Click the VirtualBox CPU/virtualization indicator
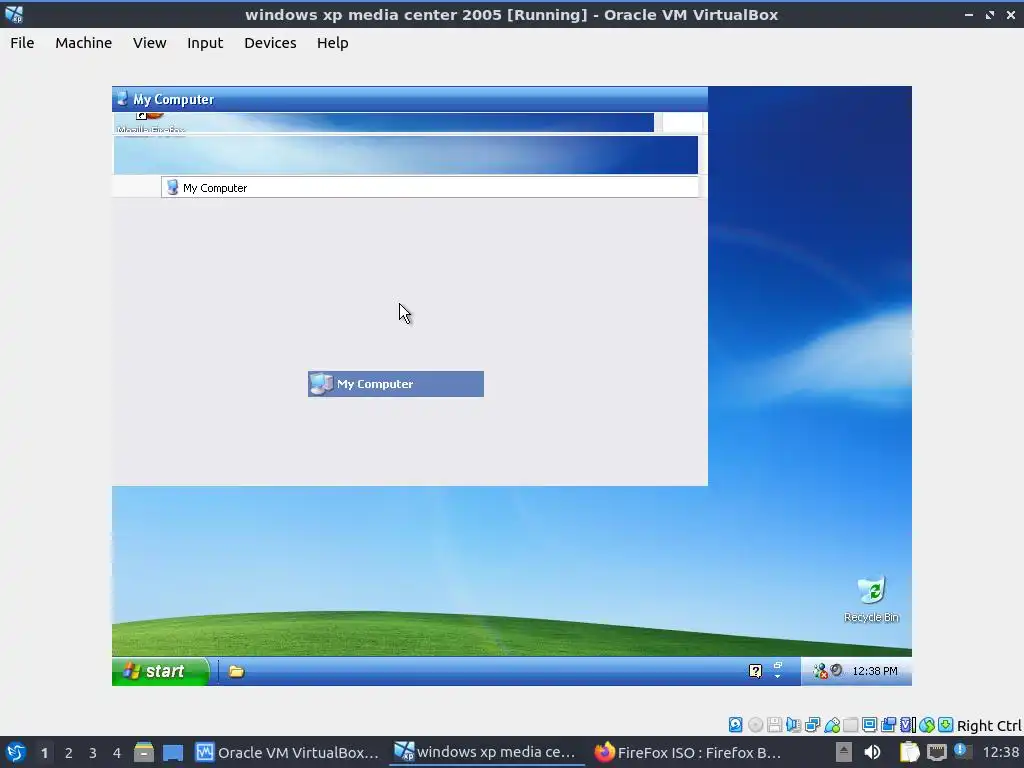This screenshot has width=1024, height=768. [908, 725]
